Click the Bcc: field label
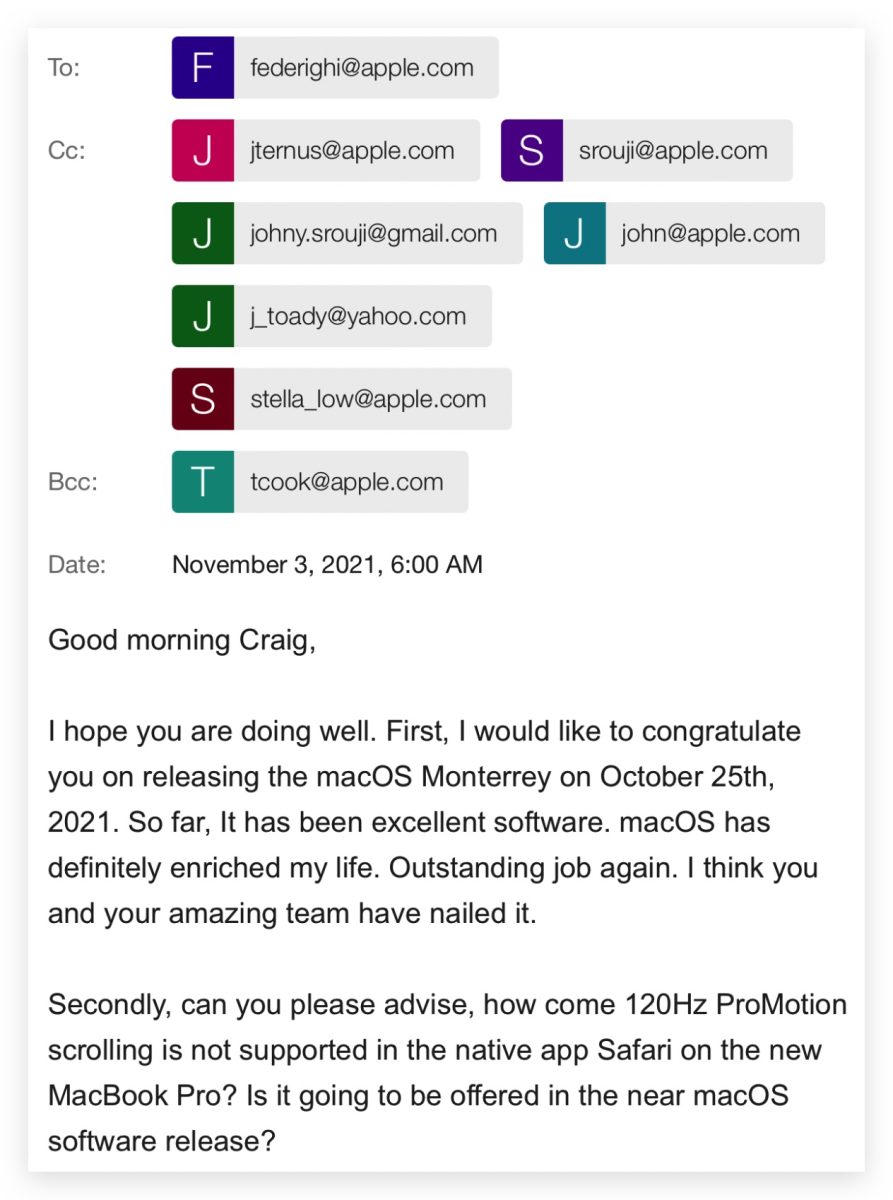The image size is (893, 1200). click(73, 482)
